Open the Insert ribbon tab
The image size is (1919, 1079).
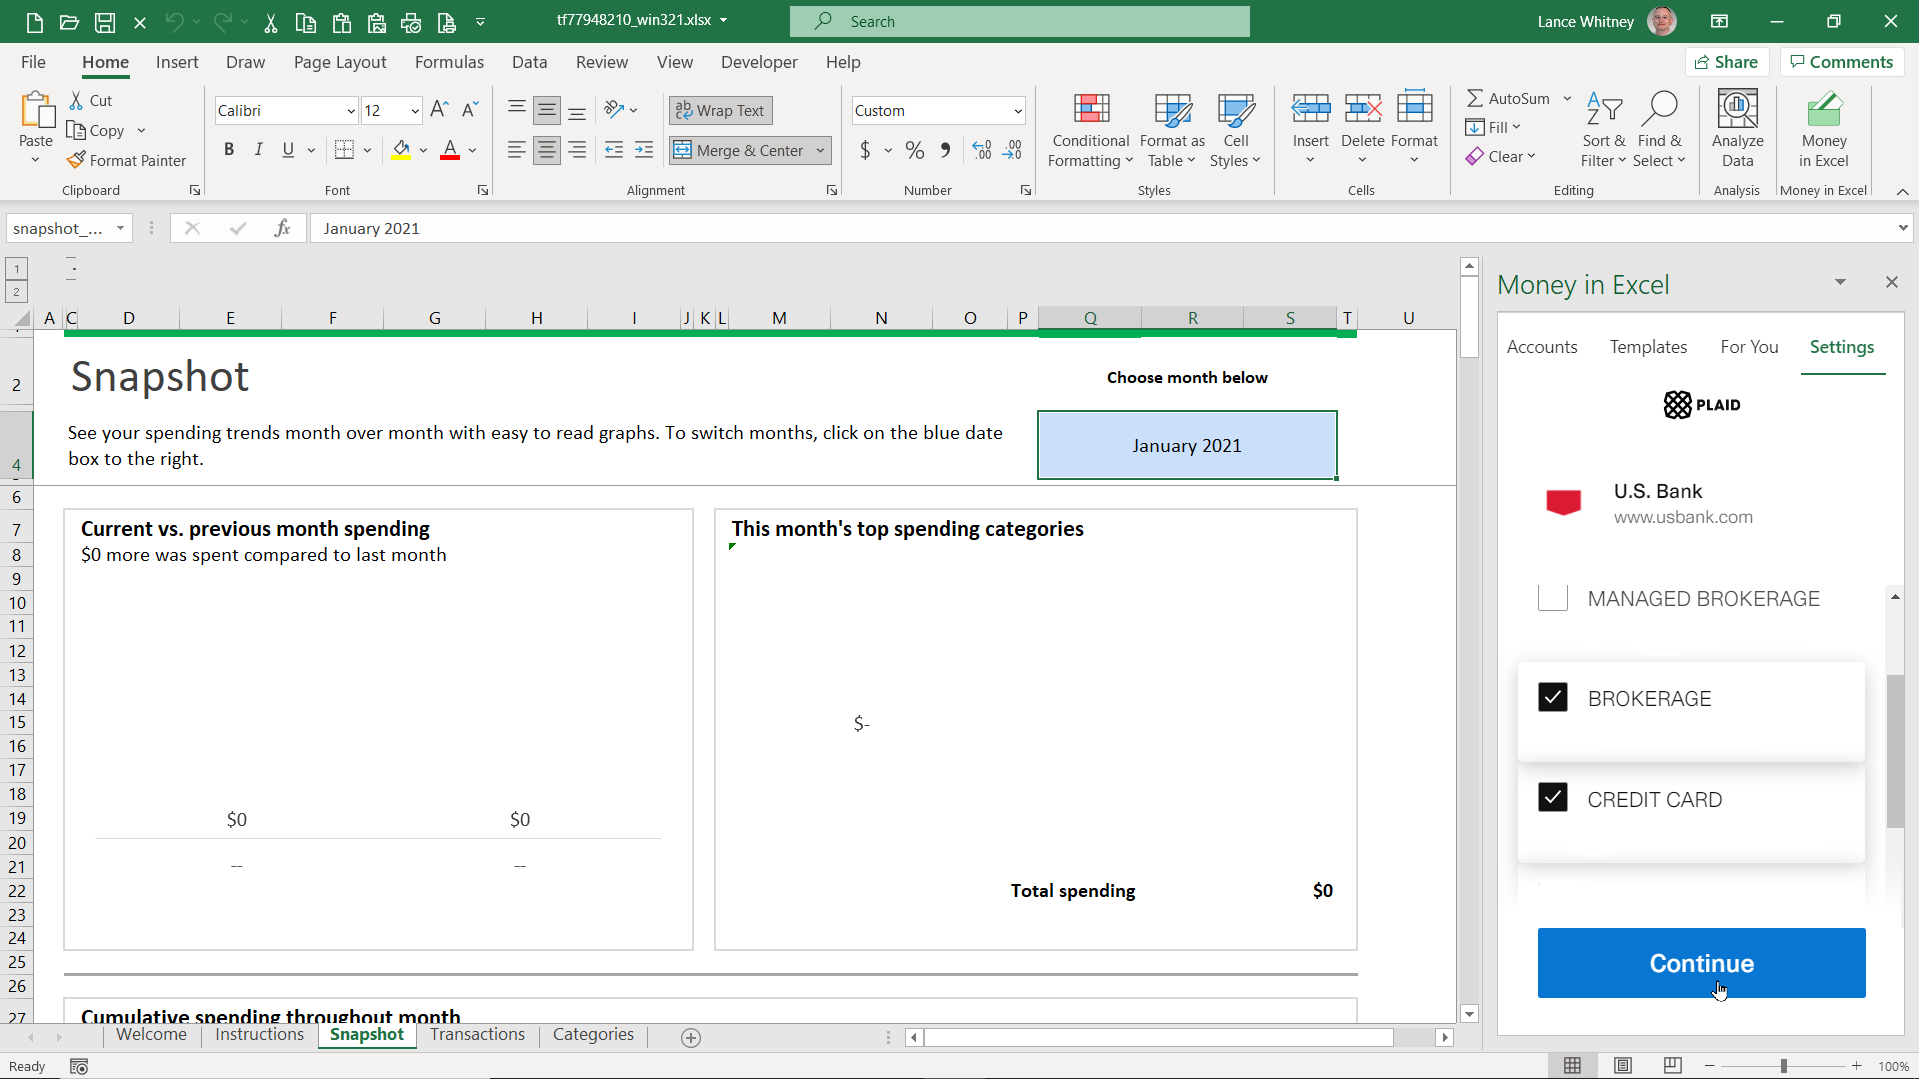(x=177, y=62)
